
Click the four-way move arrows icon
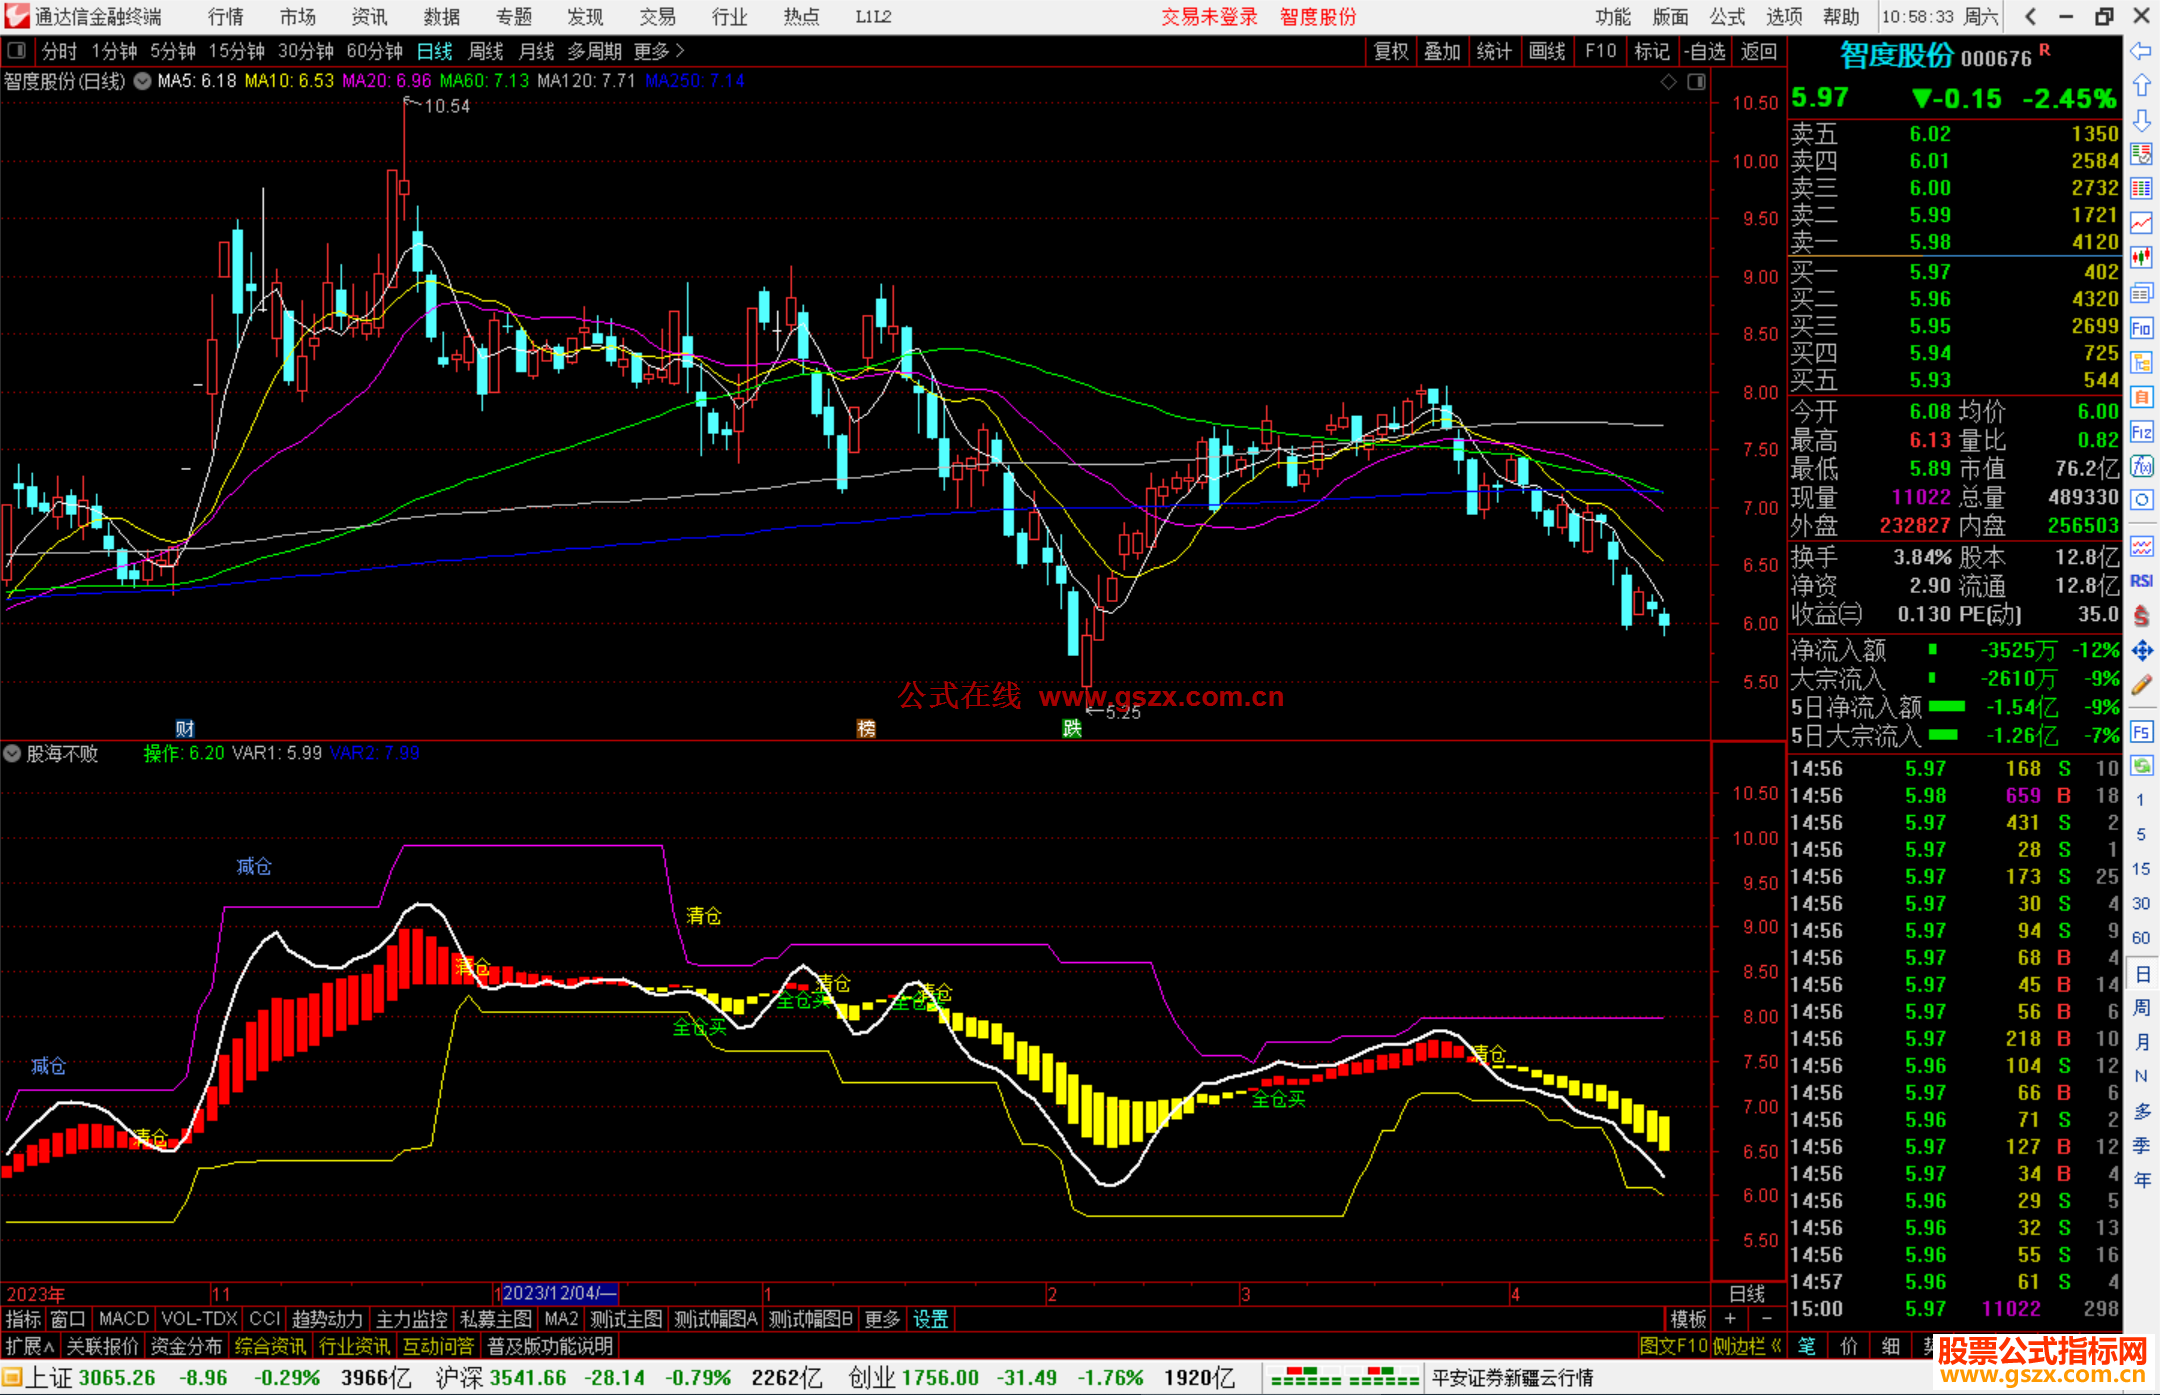tap(2141, 651)
